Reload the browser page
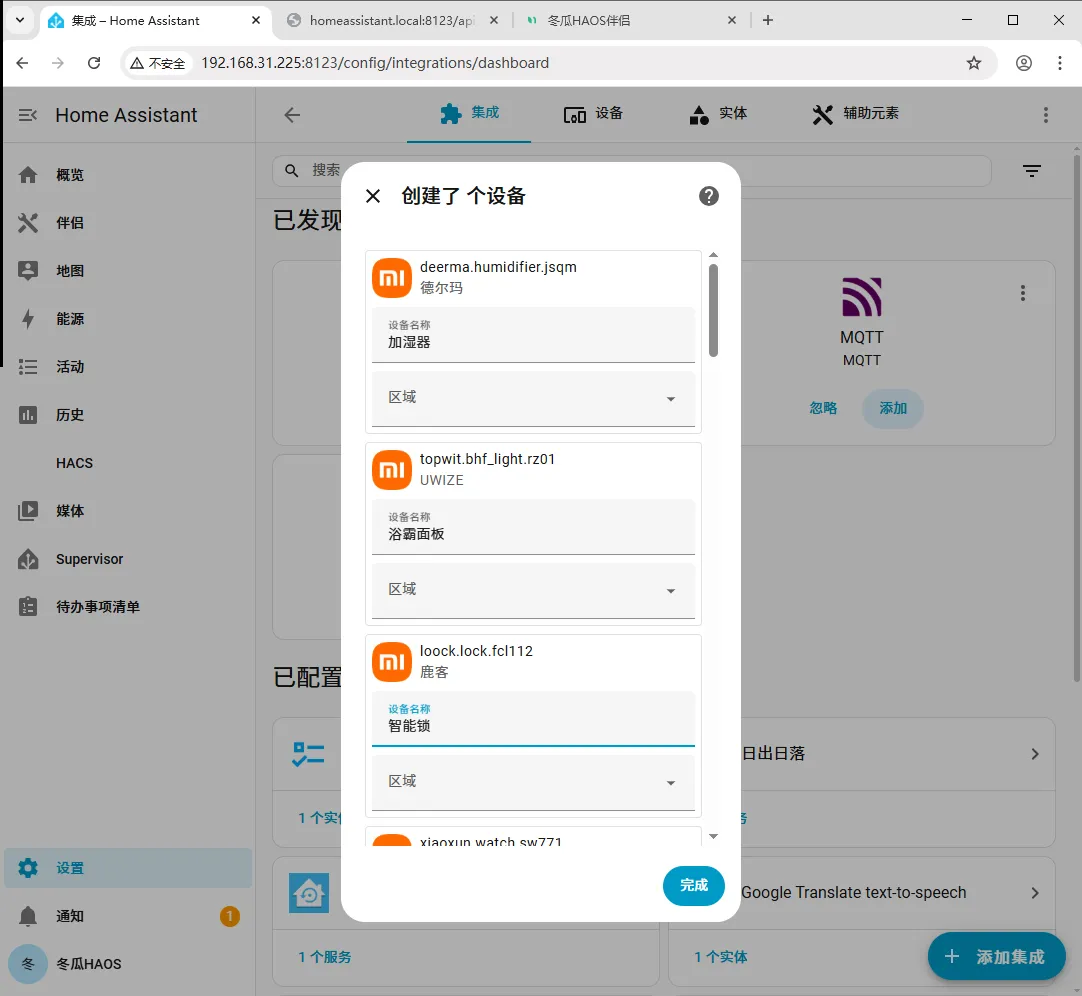Screen dimensions: 1082x996 94,63
